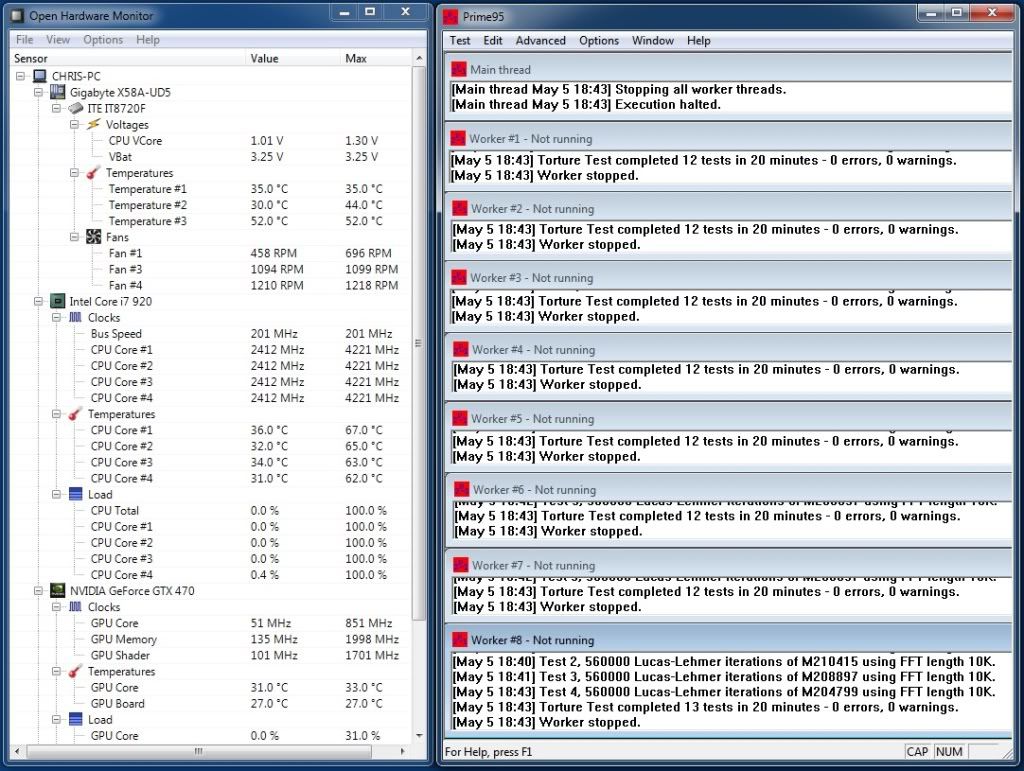Click the Voltages lightning bolt icon
This screenshot has width=1024, height=771.
pyautogui.click(x=93, y=125)
